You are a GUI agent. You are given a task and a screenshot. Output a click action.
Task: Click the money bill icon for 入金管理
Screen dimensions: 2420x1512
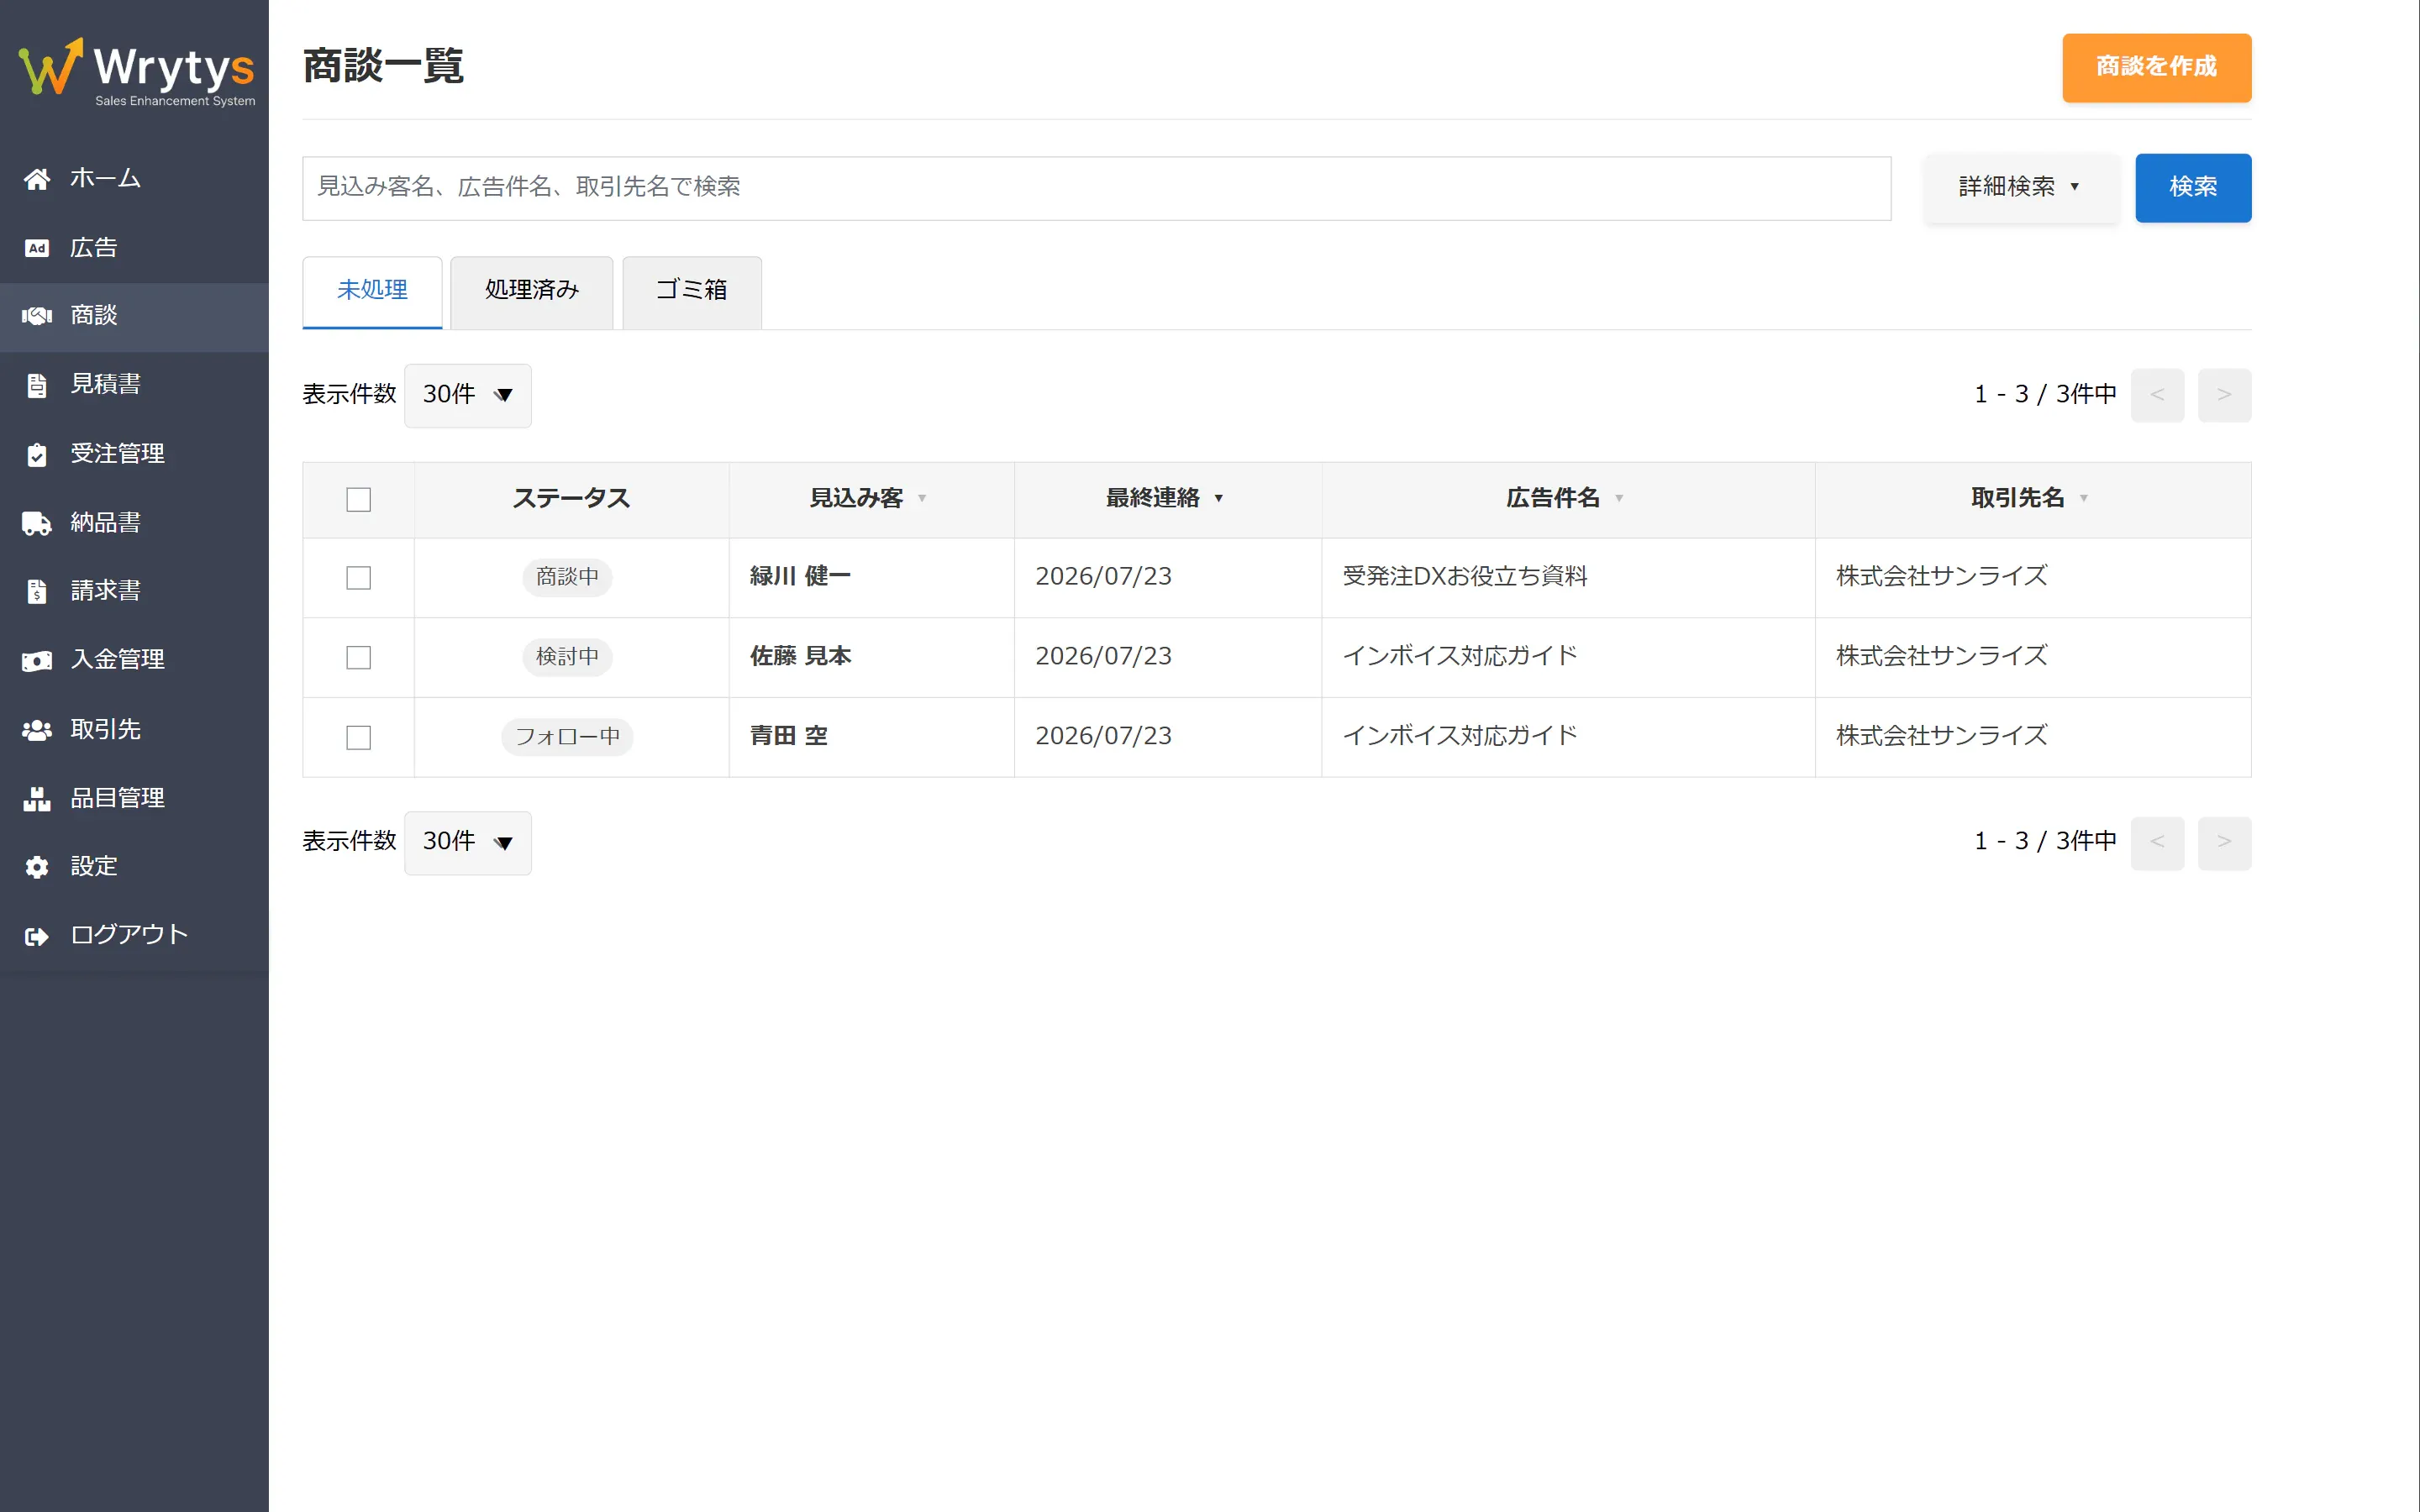click(37, 661)
